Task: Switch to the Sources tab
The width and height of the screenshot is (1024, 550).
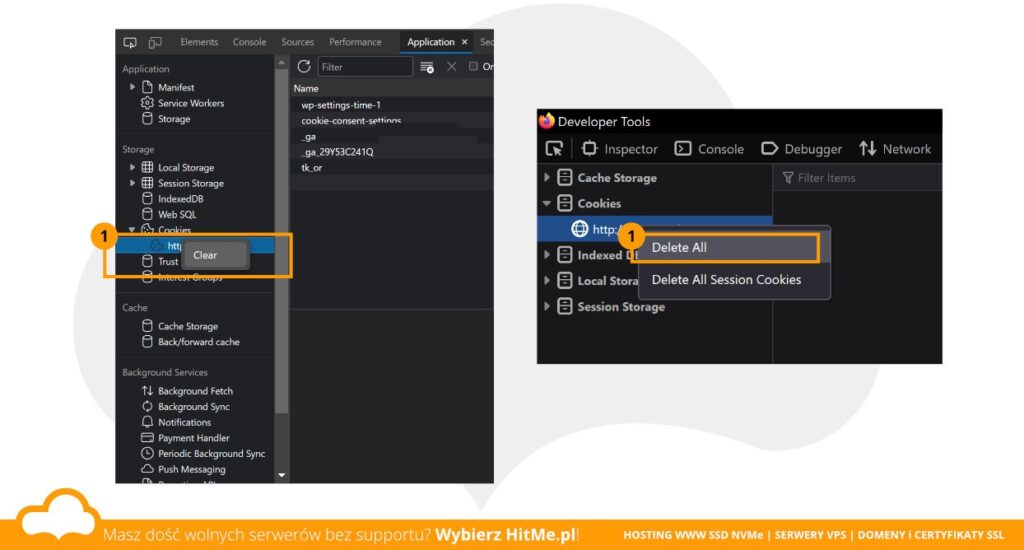Action: [297, 42]
